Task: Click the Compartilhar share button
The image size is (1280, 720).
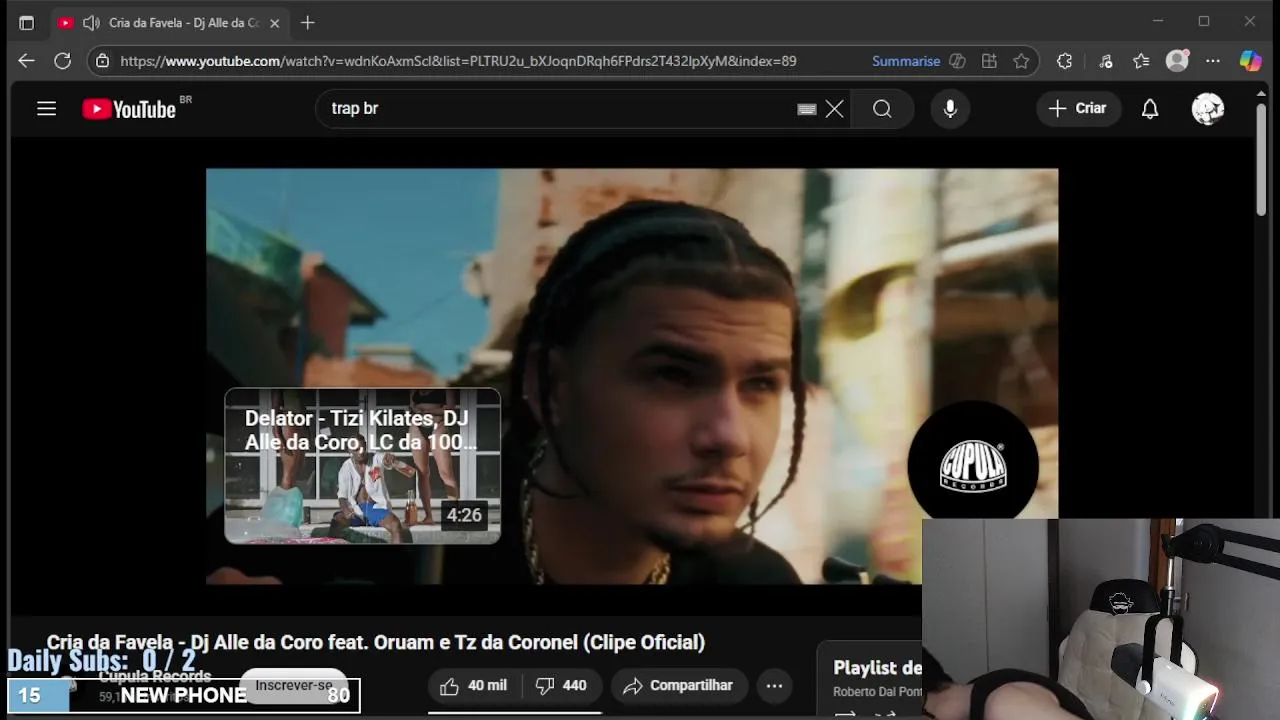Action: (679, 686)
